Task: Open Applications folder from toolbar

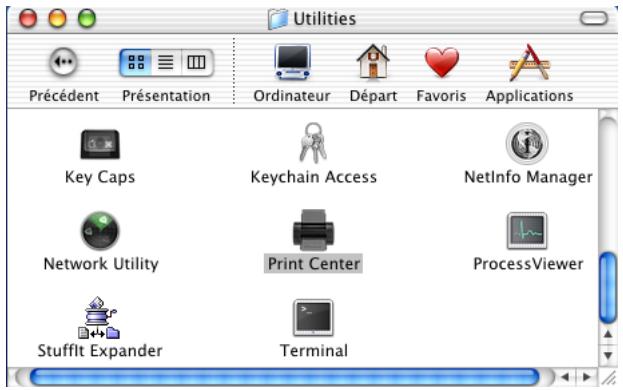Action: click(530, 62)
